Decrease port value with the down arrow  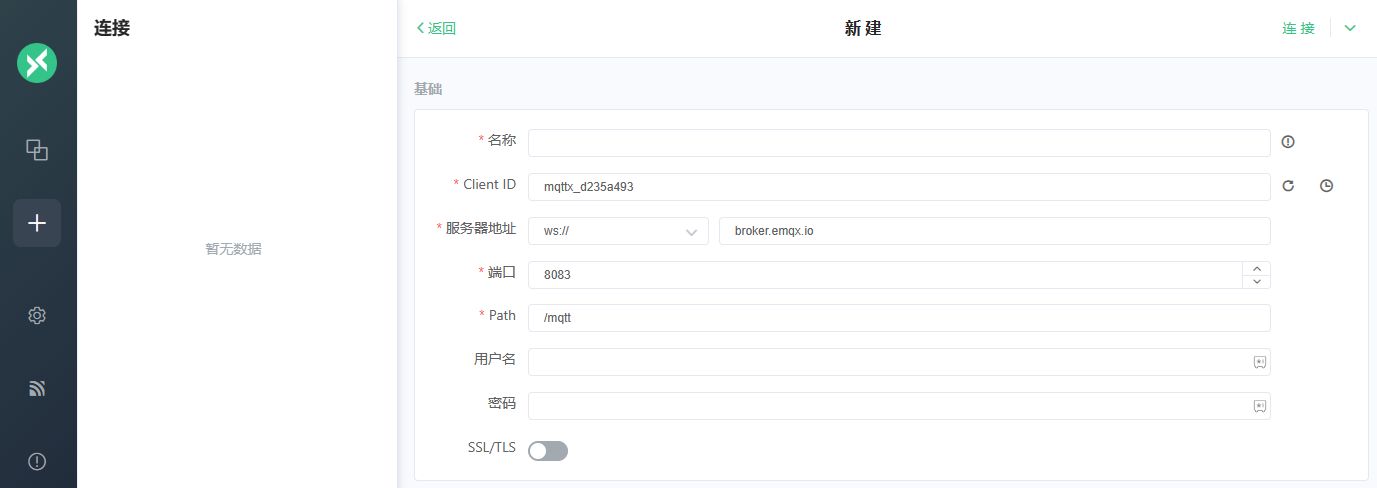1256,281
